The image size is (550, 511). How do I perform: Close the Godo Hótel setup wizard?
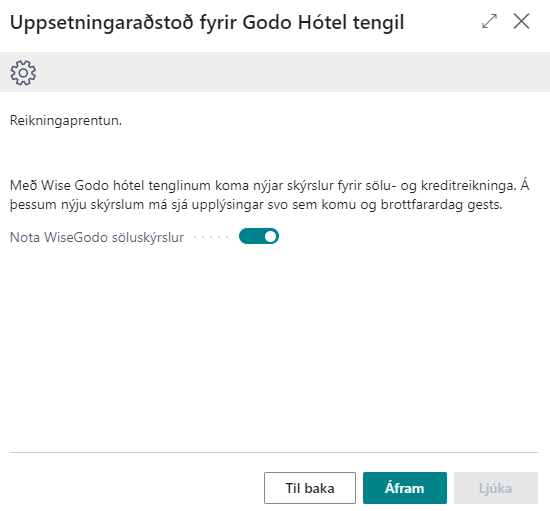(521, 21)
